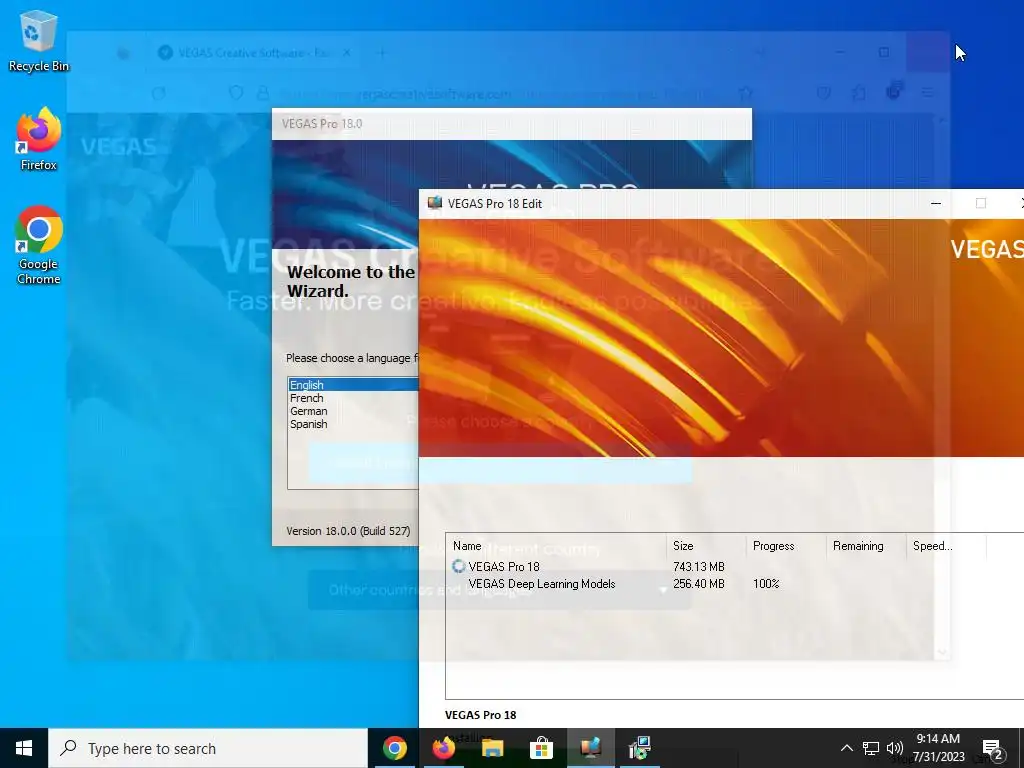
Task: Switch to the VEGAS installer taskbar icon
Action: click(x=590, y=748)
